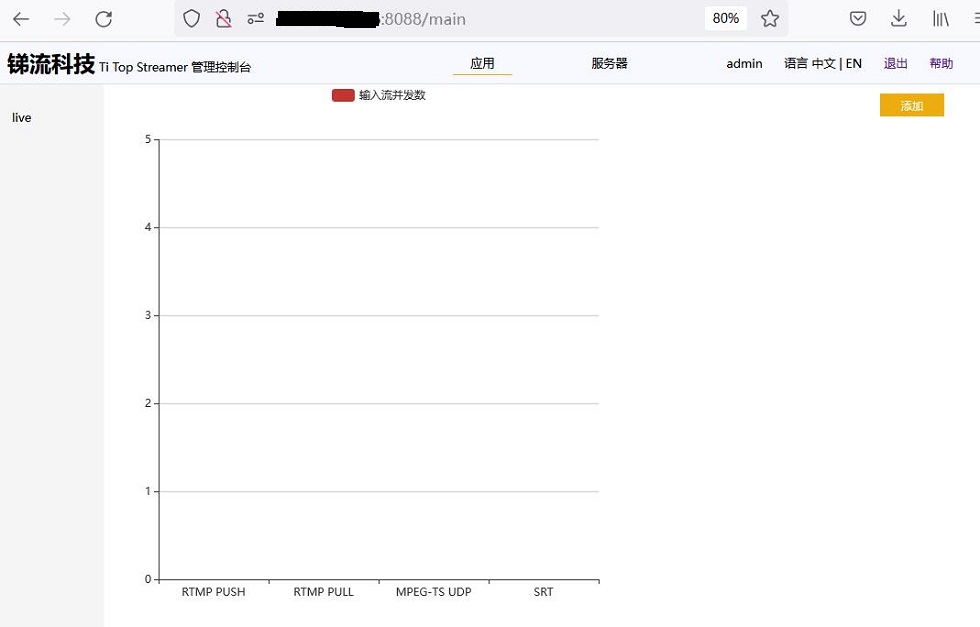Open the site permissions icon
Screen dimensions: 980x627
(x=256, y=19)
